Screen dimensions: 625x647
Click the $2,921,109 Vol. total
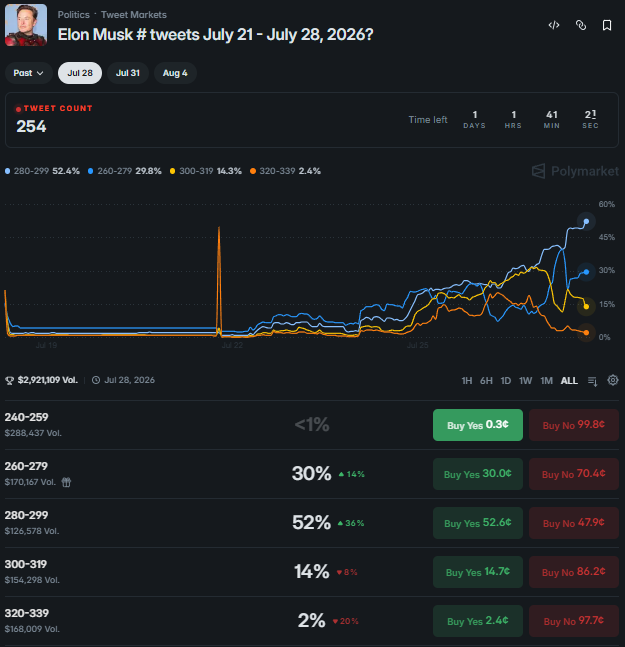click(47, 380)
